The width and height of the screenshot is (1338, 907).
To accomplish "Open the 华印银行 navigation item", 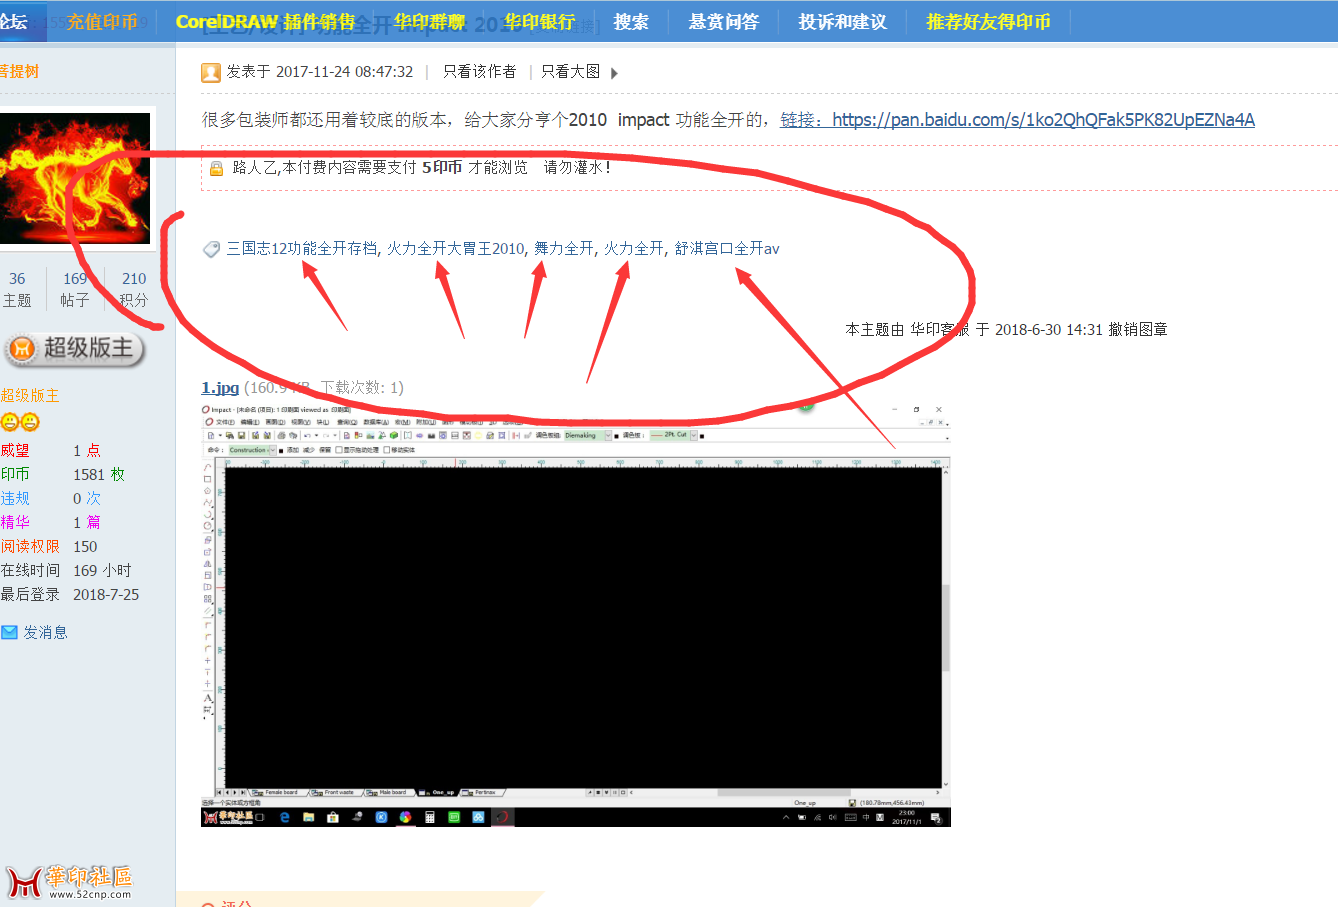I will pyautogui.click(x=539, y=22).
